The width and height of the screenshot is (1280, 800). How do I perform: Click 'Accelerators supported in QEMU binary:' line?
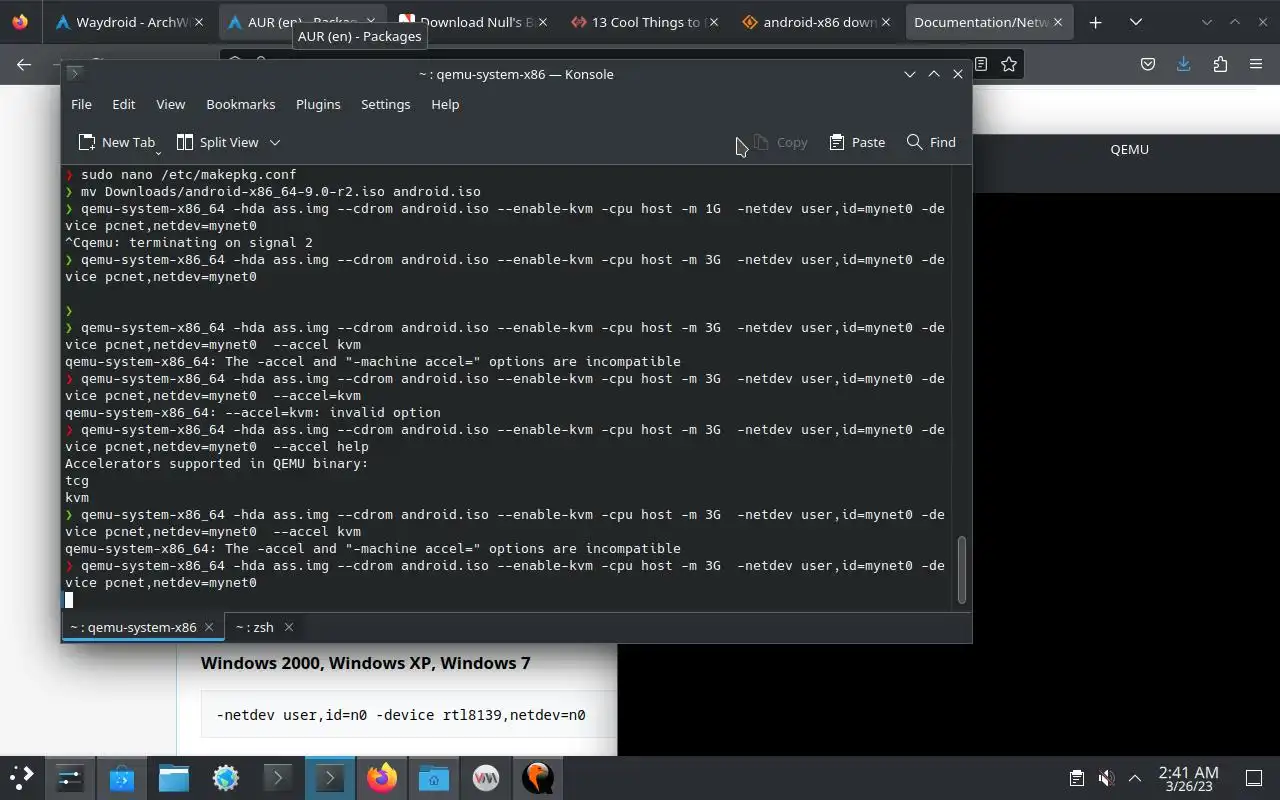[x=217, y=463]
